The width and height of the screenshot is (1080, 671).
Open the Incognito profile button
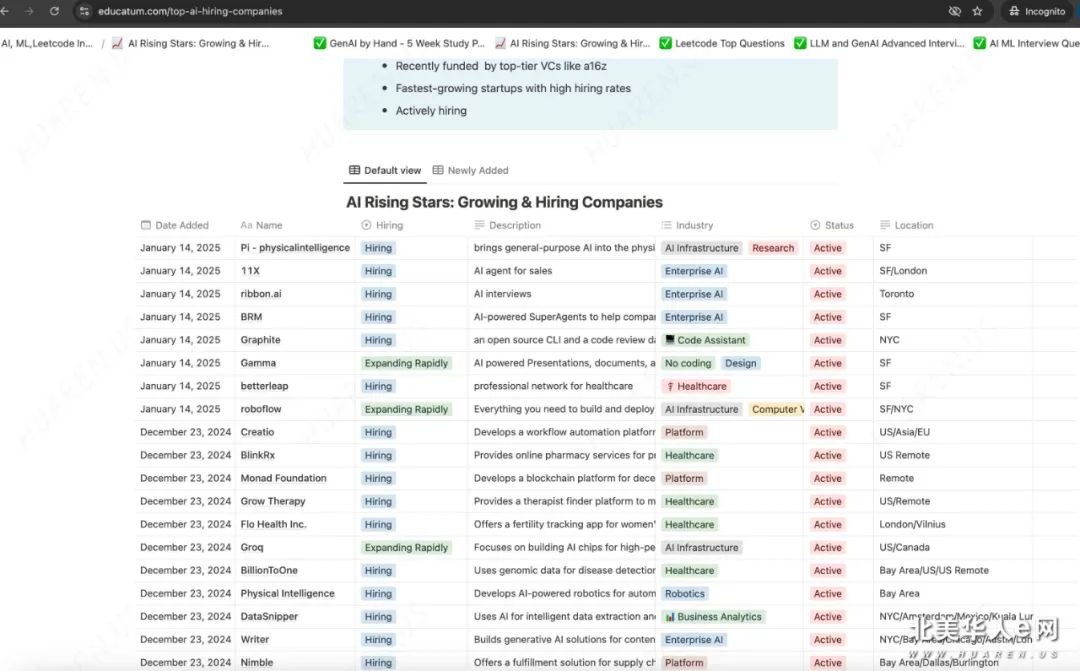click(x=1037, y=11)
